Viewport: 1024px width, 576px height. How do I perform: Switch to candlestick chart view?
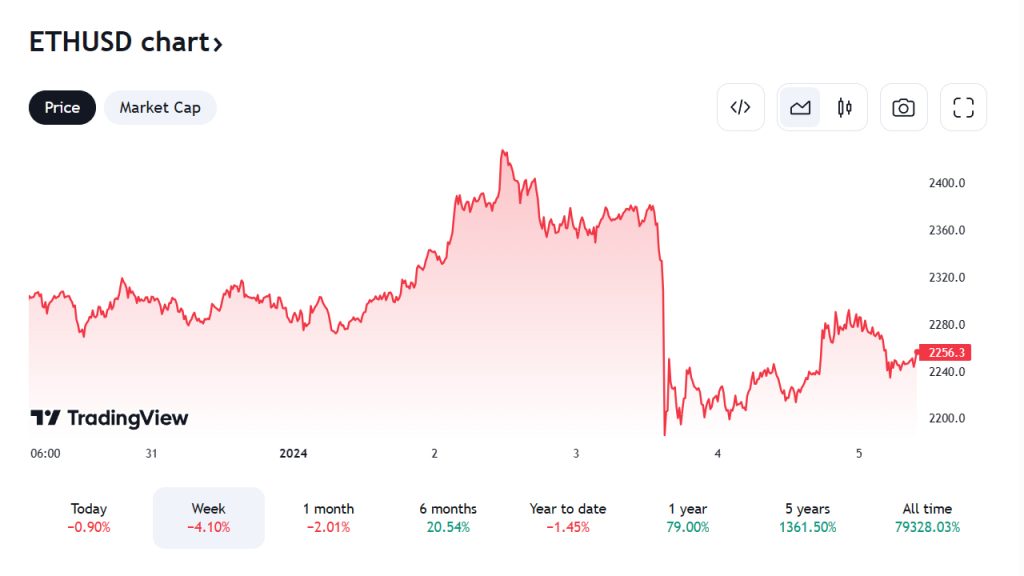point(845,108)
